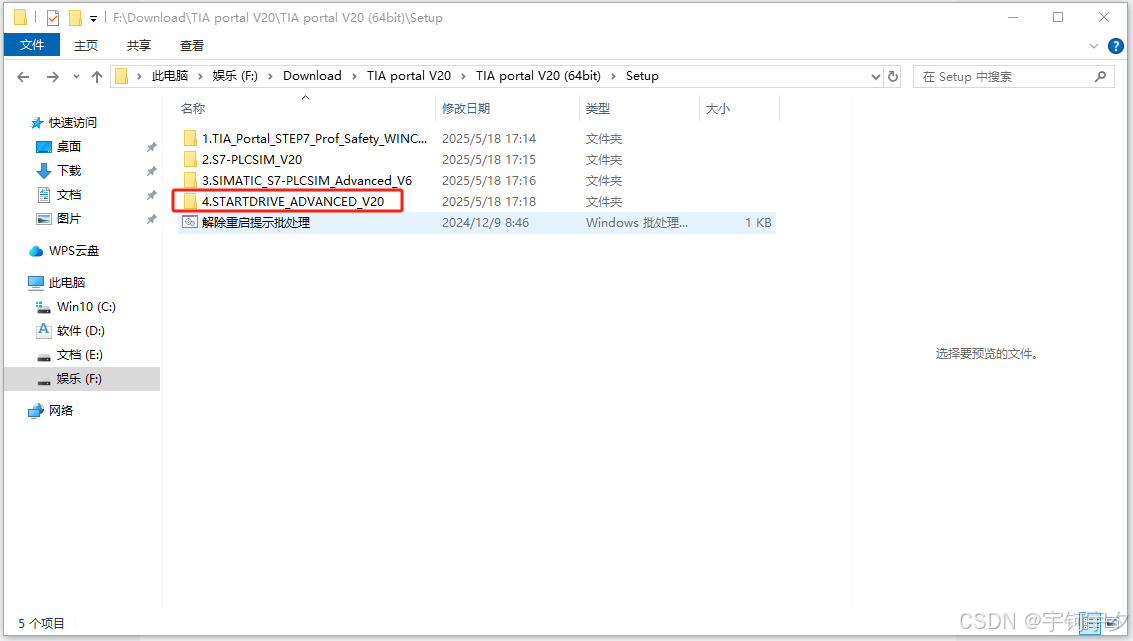
Task: Select 此电脑 in navigation pane
Action: coord(66,283)
